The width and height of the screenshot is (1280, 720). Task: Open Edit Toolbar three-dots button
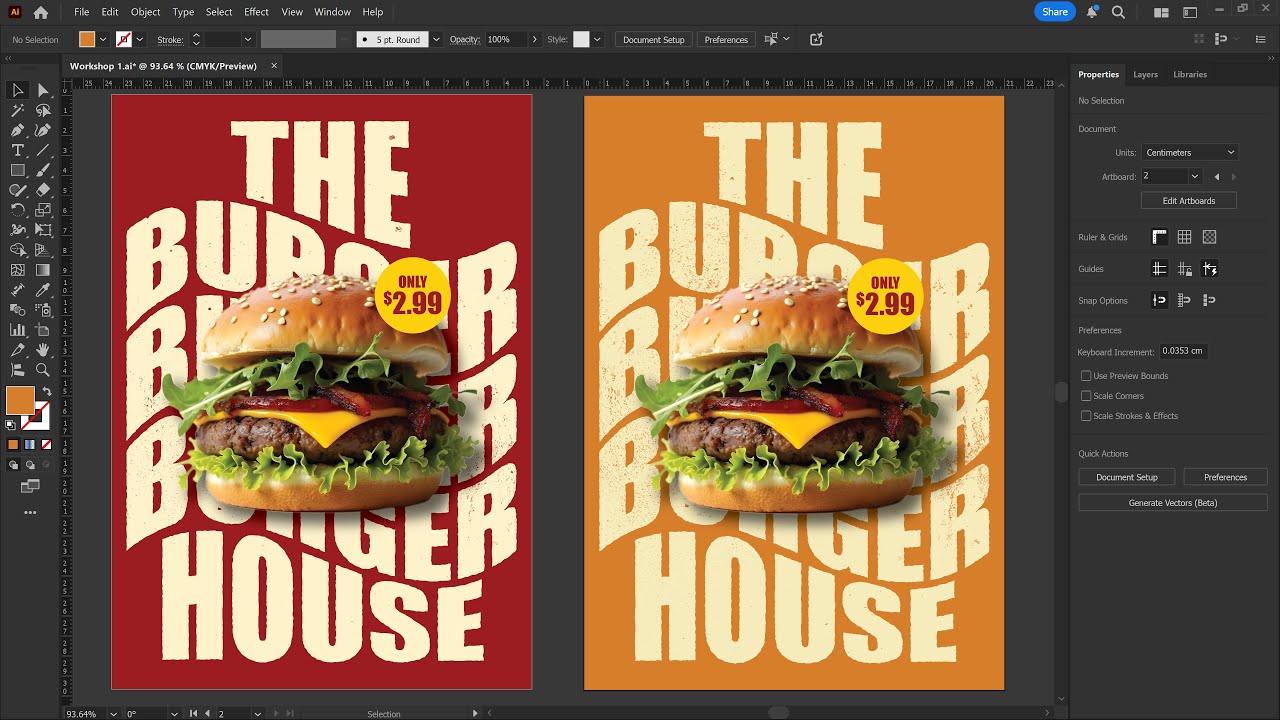click(30, 513)
